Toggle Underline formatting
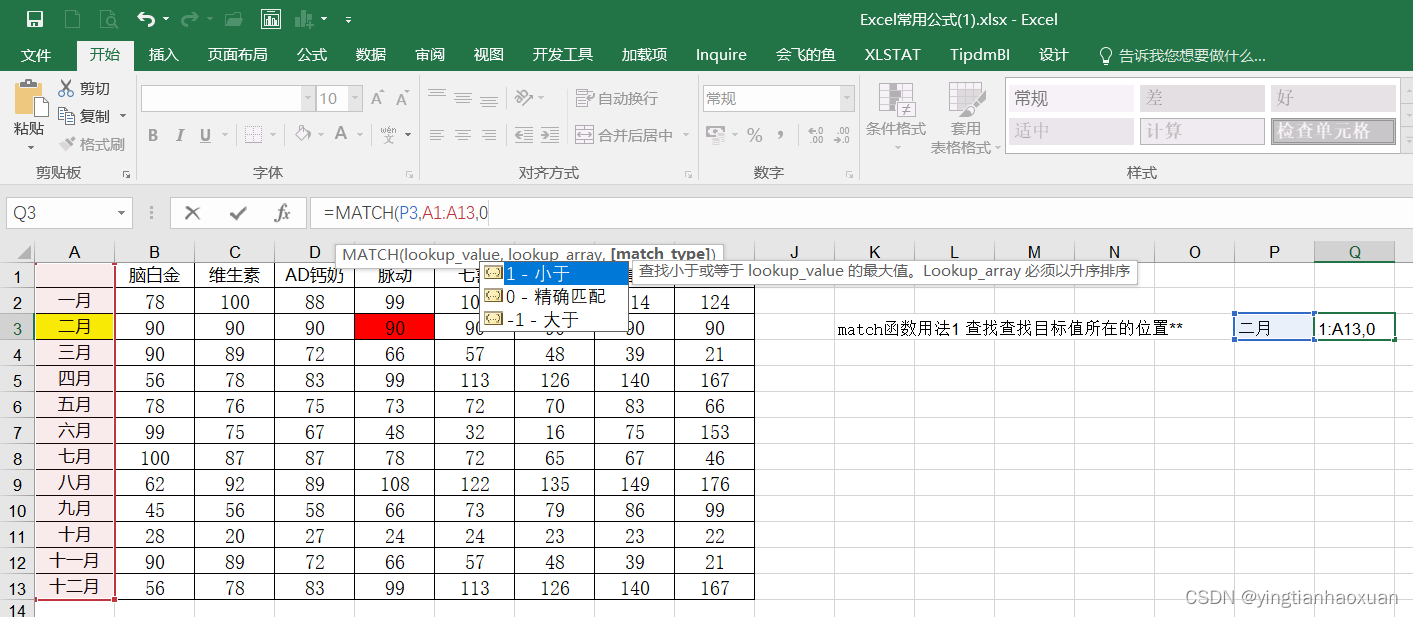This screenshot has height=617, width=1413. [x=205, y=135]
